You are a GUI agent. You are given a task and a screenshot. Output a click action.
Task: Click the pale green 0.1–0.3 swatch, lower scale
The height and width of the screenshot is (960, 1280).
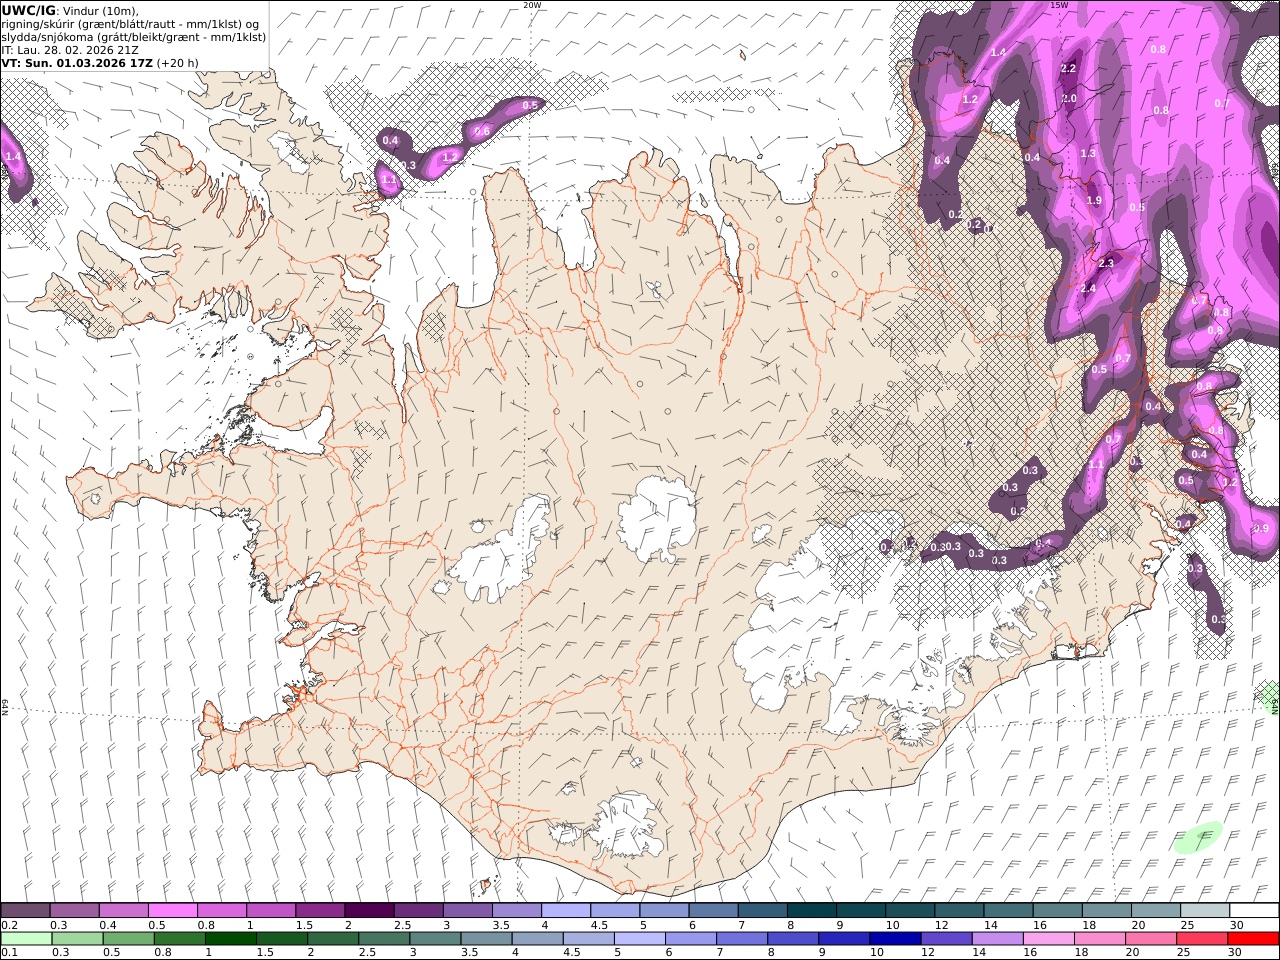pyautogui.click(x=27, y=938)
